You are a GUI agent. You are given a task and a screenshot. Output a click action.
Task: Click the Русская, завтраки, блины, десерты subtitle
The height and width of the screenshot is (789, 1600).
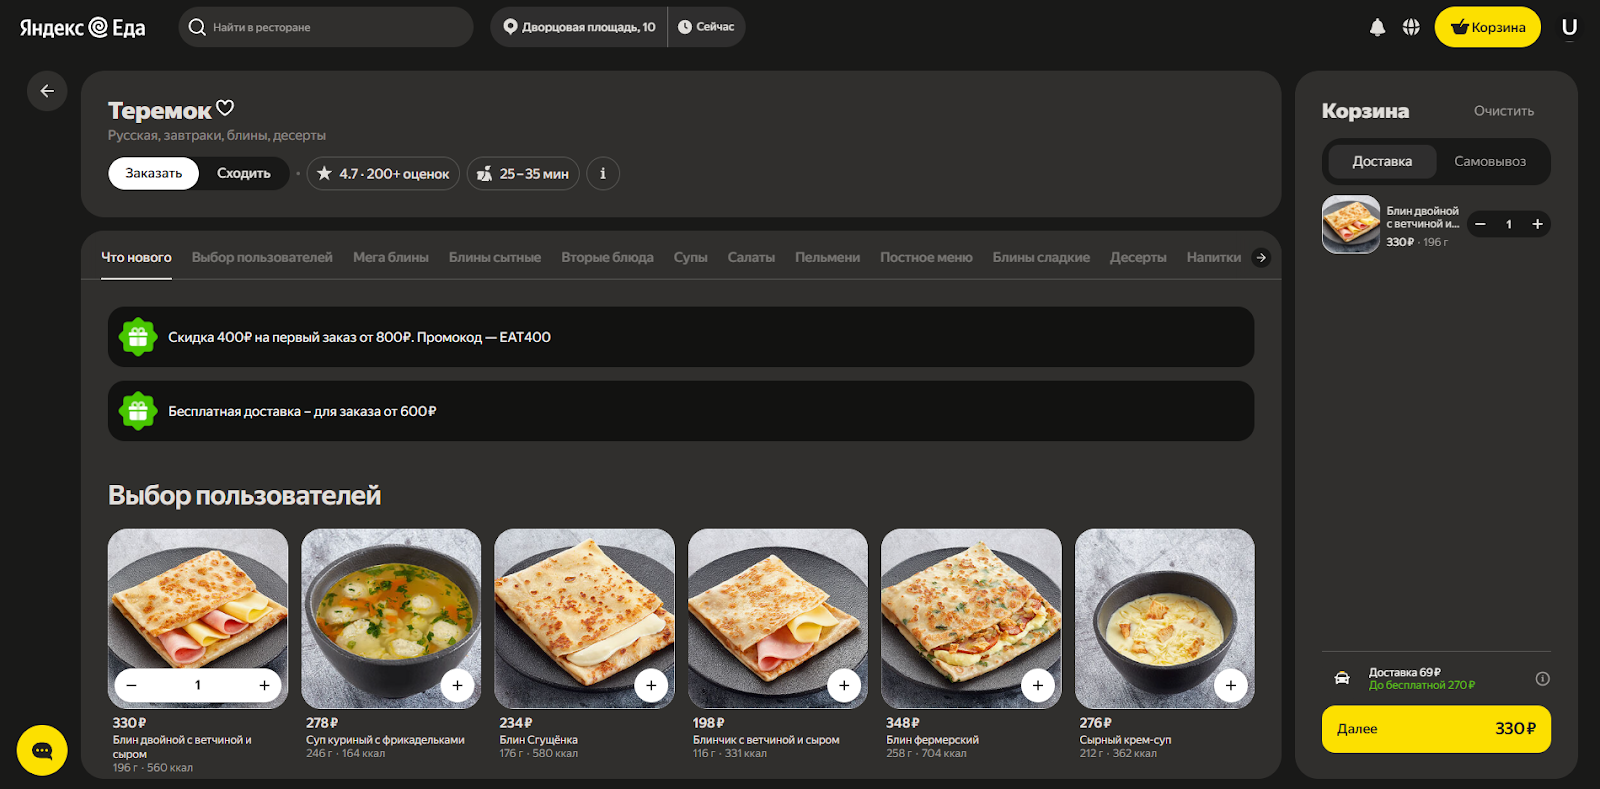click(217, 135)
